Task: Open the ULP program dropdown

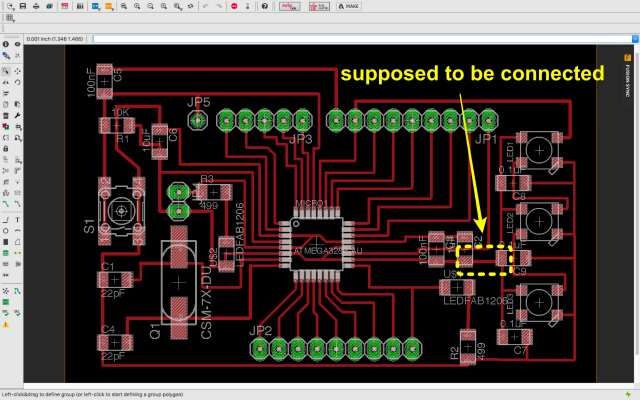Action: 109,6
